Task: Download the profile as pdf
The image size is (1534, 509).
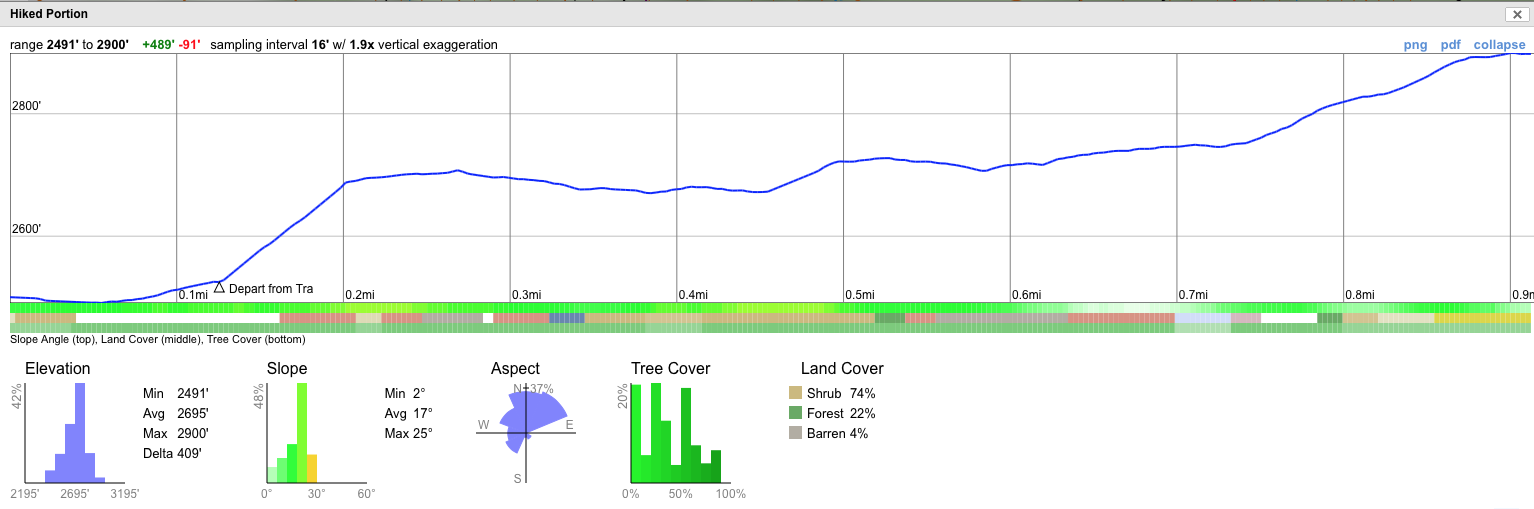Action: (1450, 45)
